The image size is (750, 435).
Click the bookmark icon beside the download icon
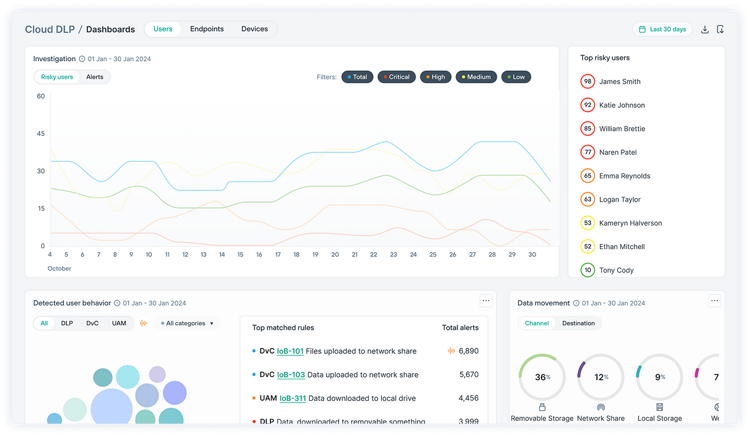click(720, 30)
